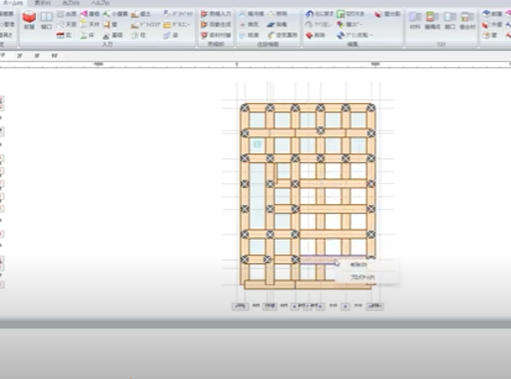Open the Help ribbon tab

pos(101,3)
